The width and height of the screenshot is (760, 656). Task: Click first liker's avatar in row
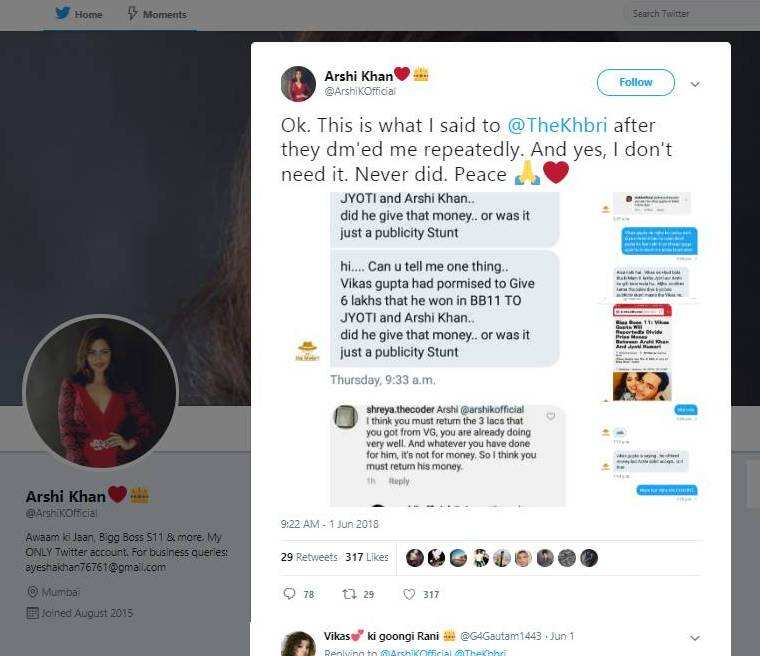point(415,558)
